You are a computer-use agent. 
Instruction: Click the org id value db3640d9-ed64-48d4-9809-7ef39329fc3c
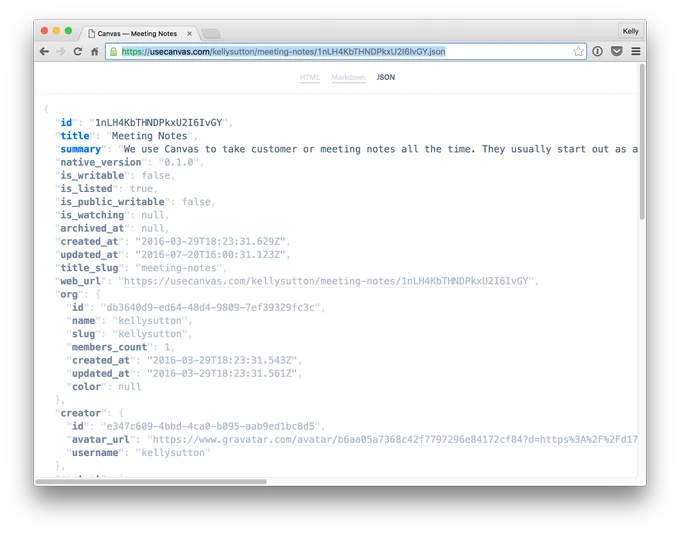click(x=210, y=308)
